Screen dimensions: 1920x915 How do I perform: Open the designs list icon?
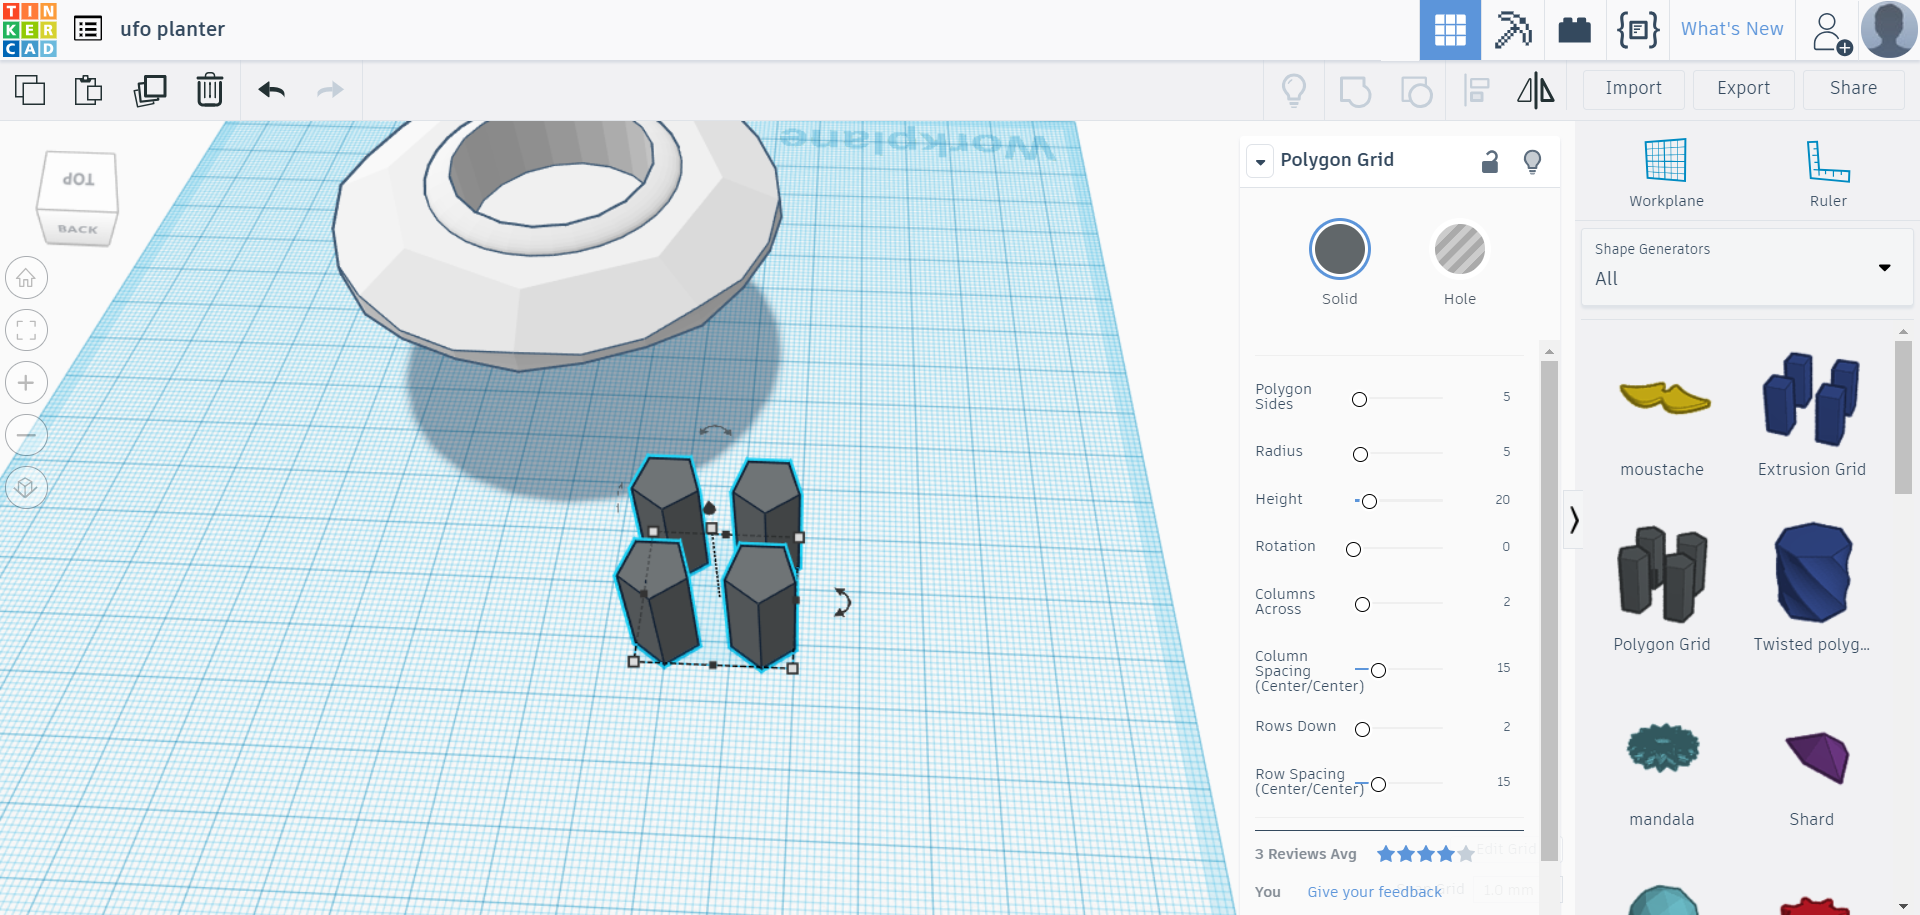pos(88,29)
